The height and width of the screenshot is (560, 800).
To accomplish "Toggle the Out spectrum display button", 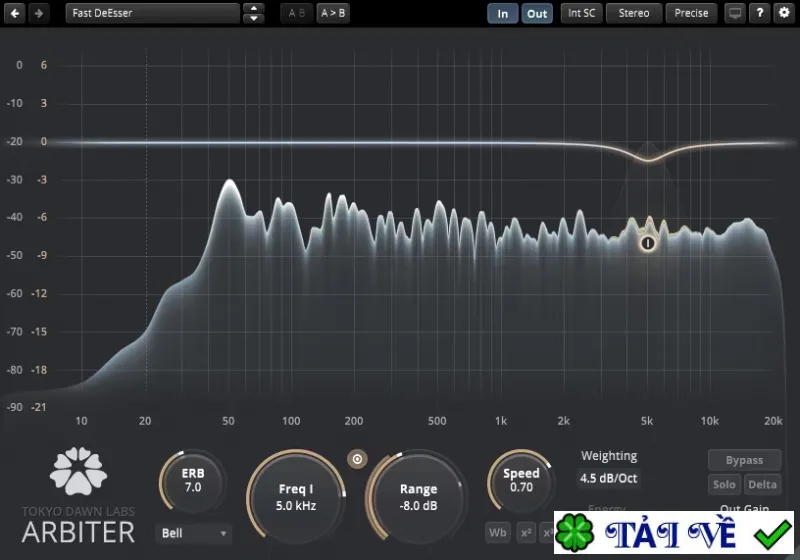I will pyautogui.click(x=537, y=13).
